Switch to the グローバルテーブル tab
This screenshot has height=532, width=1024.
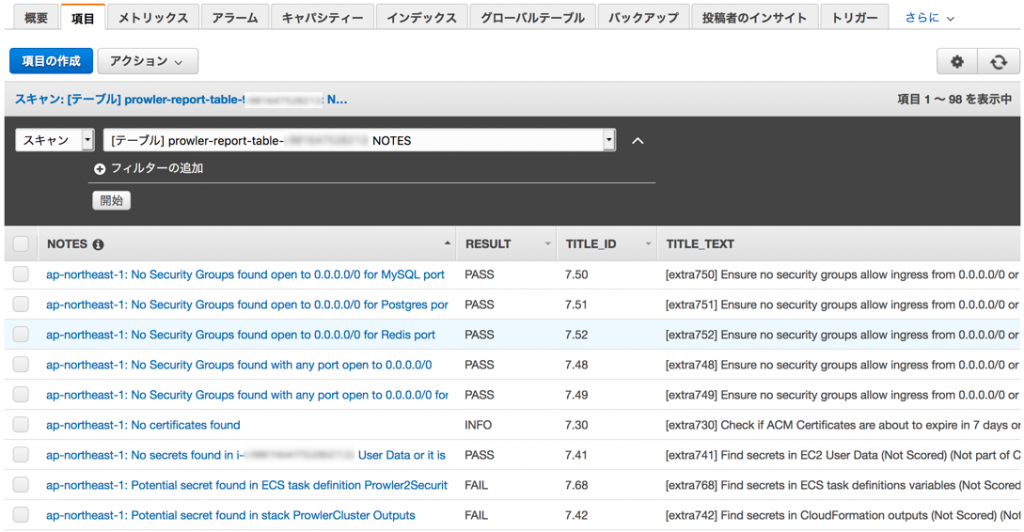533,18
